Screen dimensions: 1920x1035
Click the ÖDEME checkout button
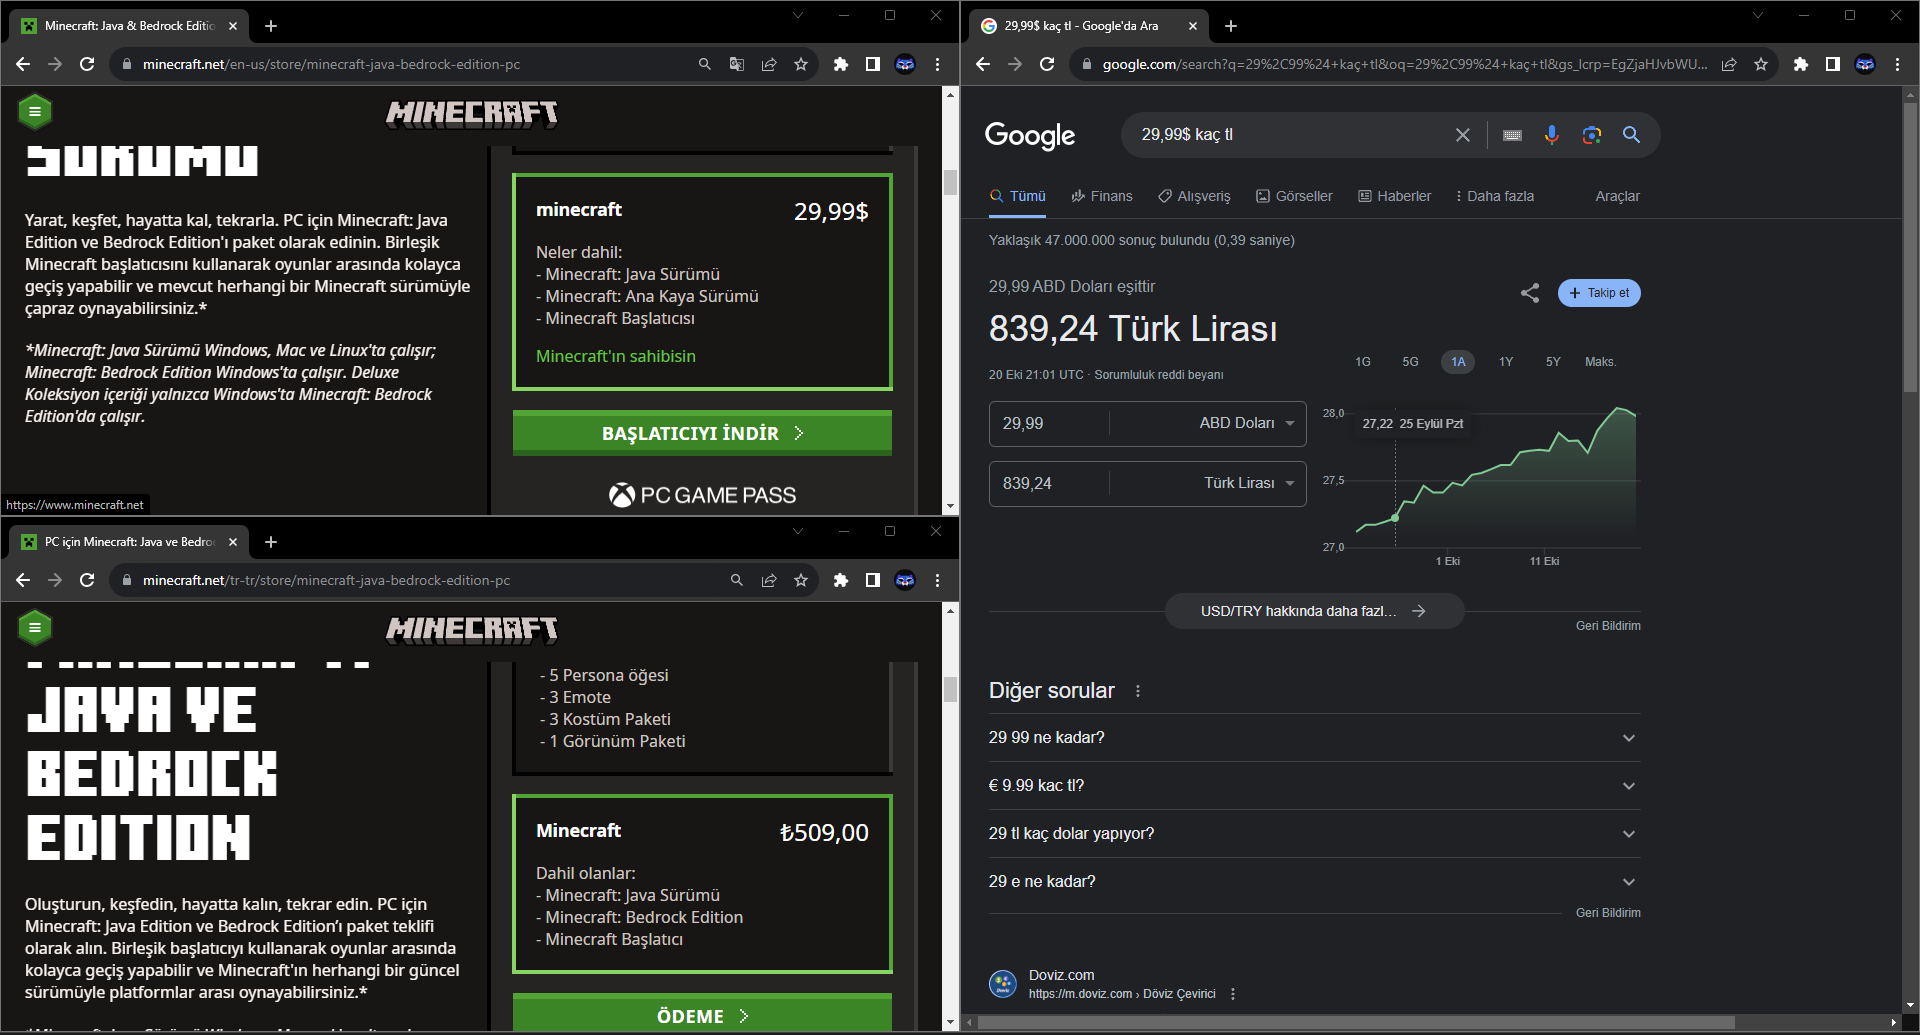[702, 1014]
